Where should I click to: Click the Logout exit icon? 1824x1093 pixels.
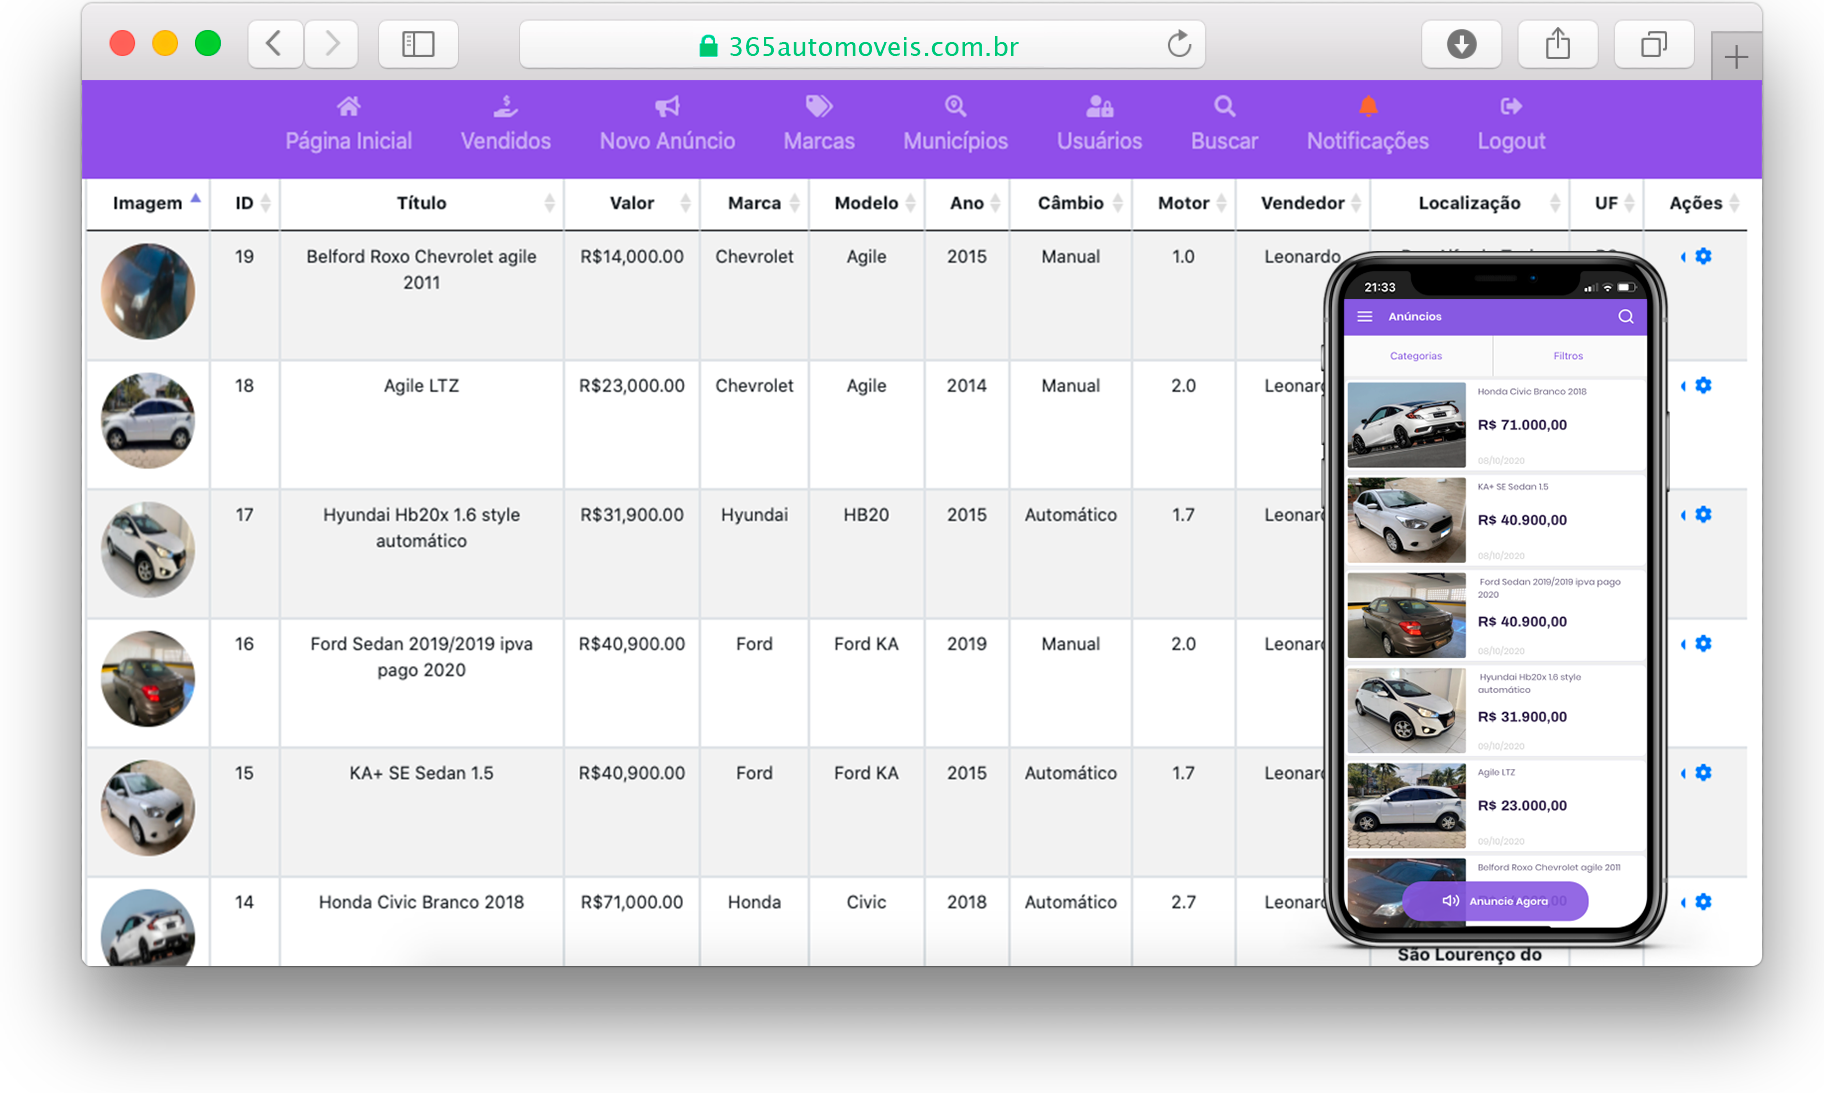coord(1510,107)
